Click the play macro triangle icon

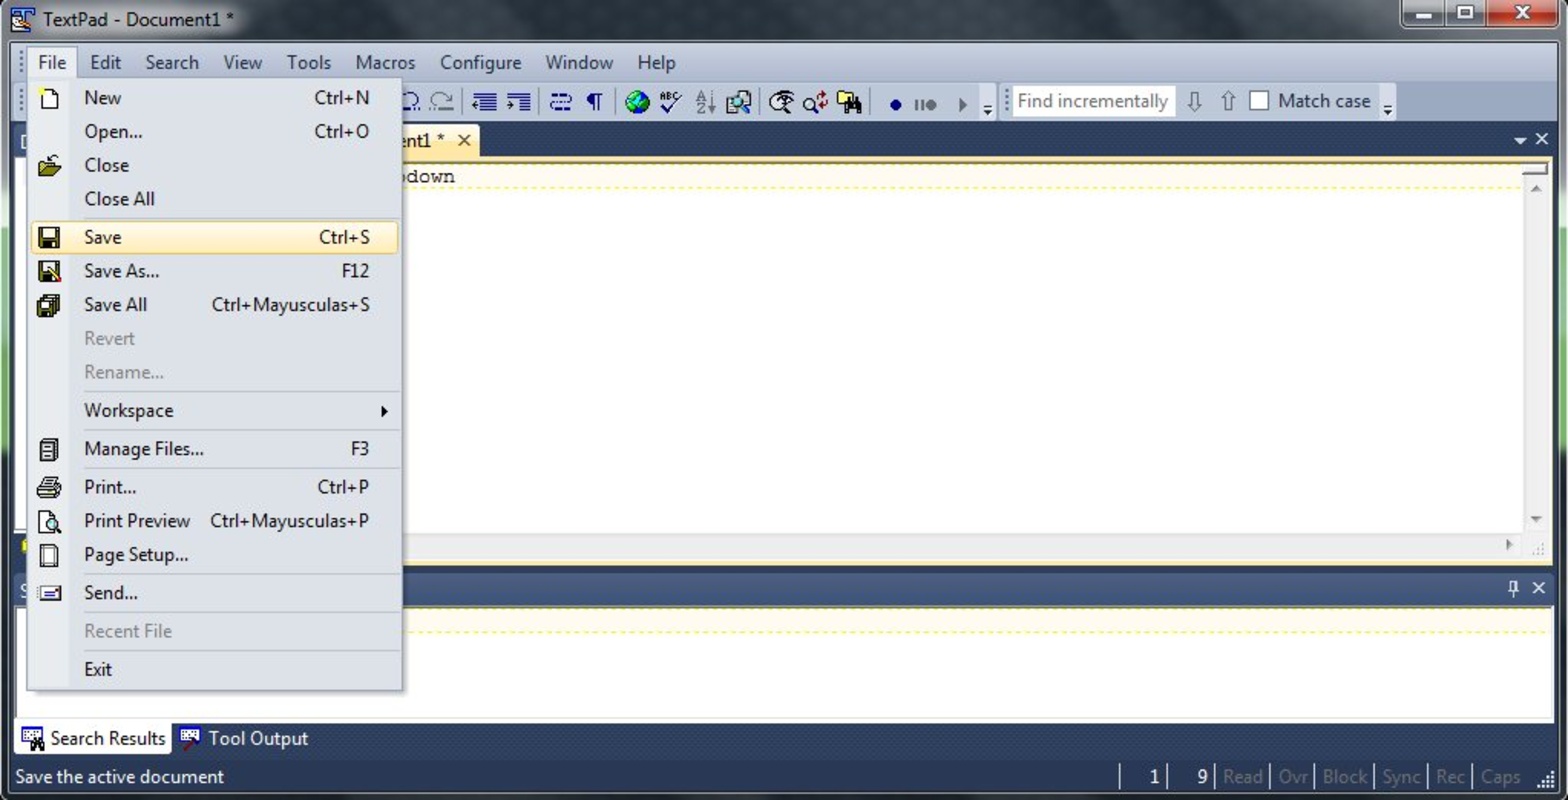coord(962,104)
